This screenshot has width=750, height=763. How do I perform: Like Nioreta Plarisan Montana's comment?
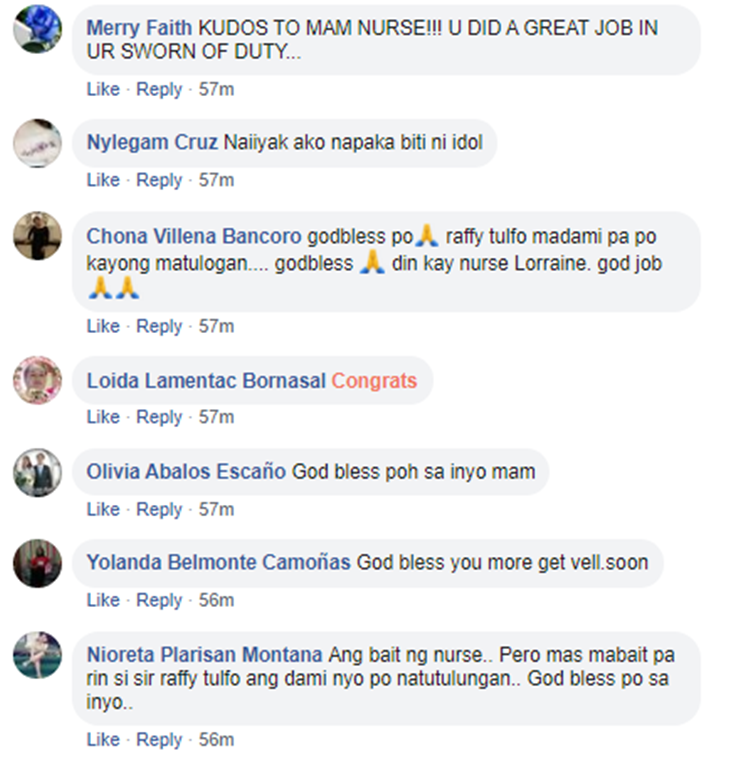(x=103, y=740)
